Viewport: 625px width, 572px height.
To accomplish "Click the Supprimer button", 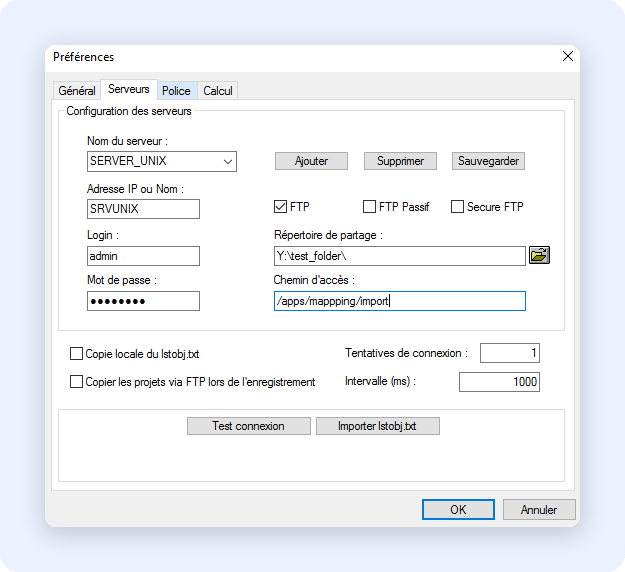I will (x=400, y=161).
